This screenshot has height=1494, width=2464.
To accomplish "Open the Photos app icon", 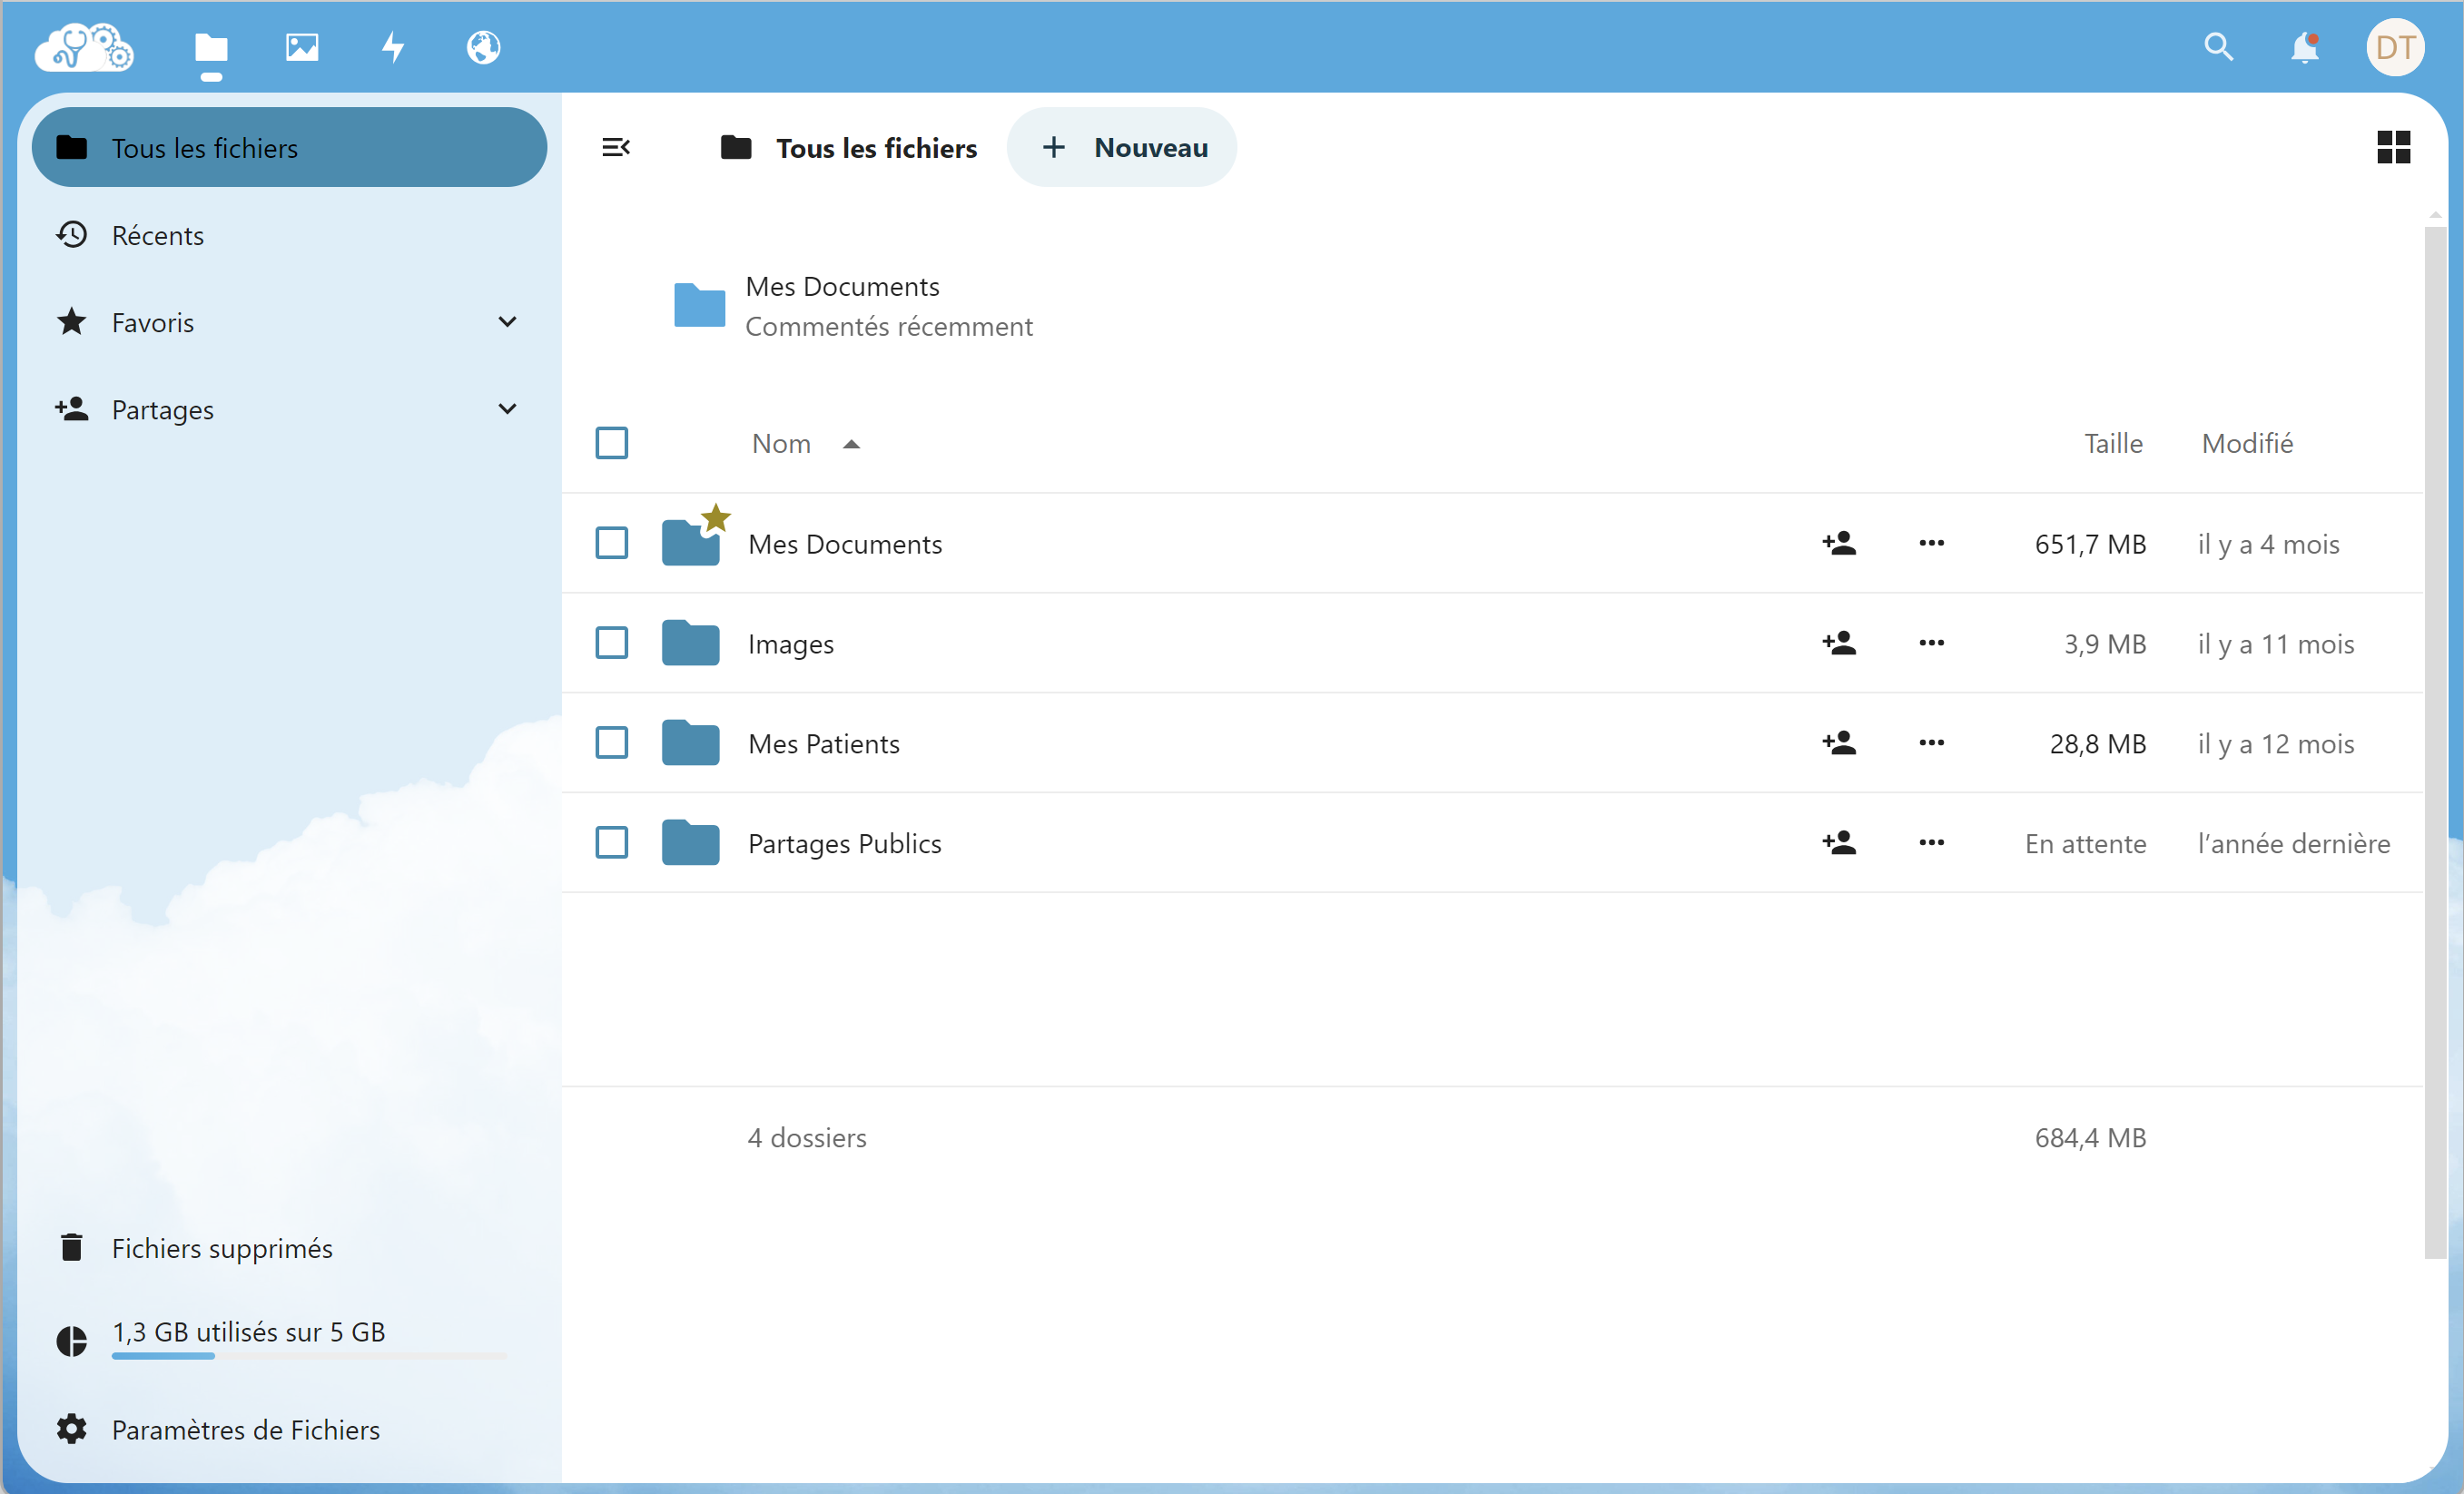I will click(x=302, y=47).
